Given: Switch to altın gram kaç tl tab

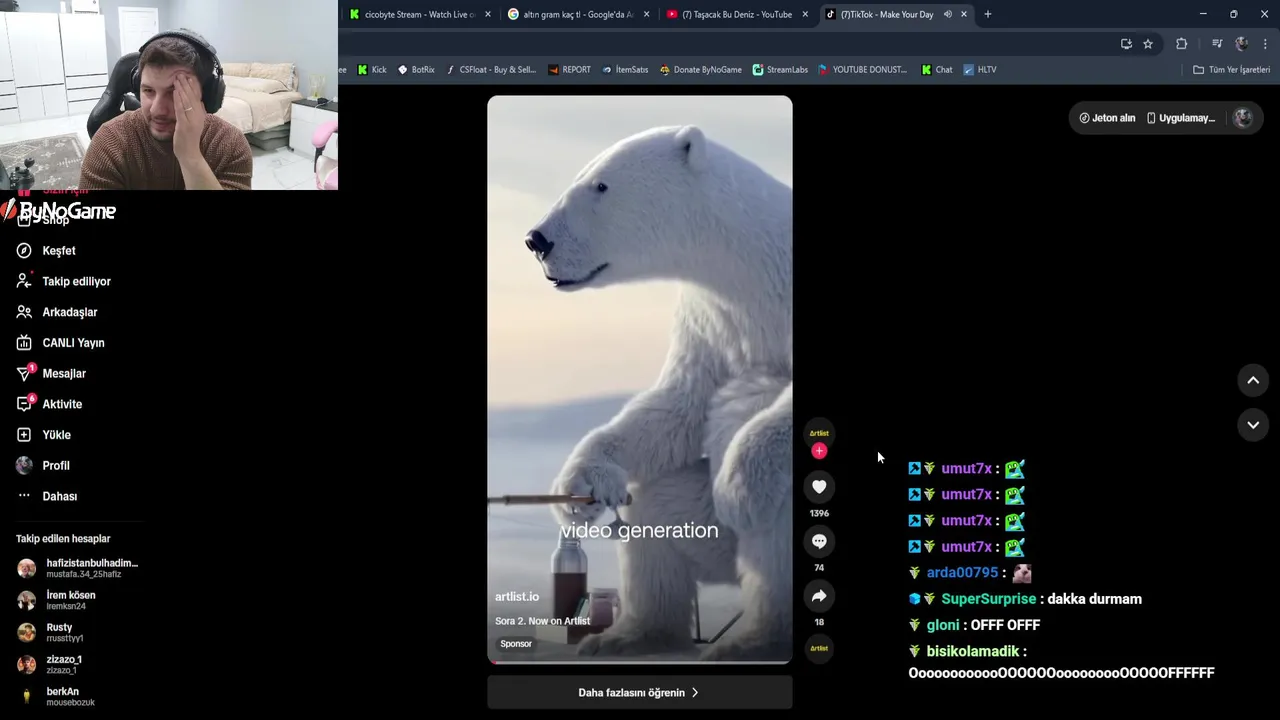Looking at the screenshot, I should point(578,14).
